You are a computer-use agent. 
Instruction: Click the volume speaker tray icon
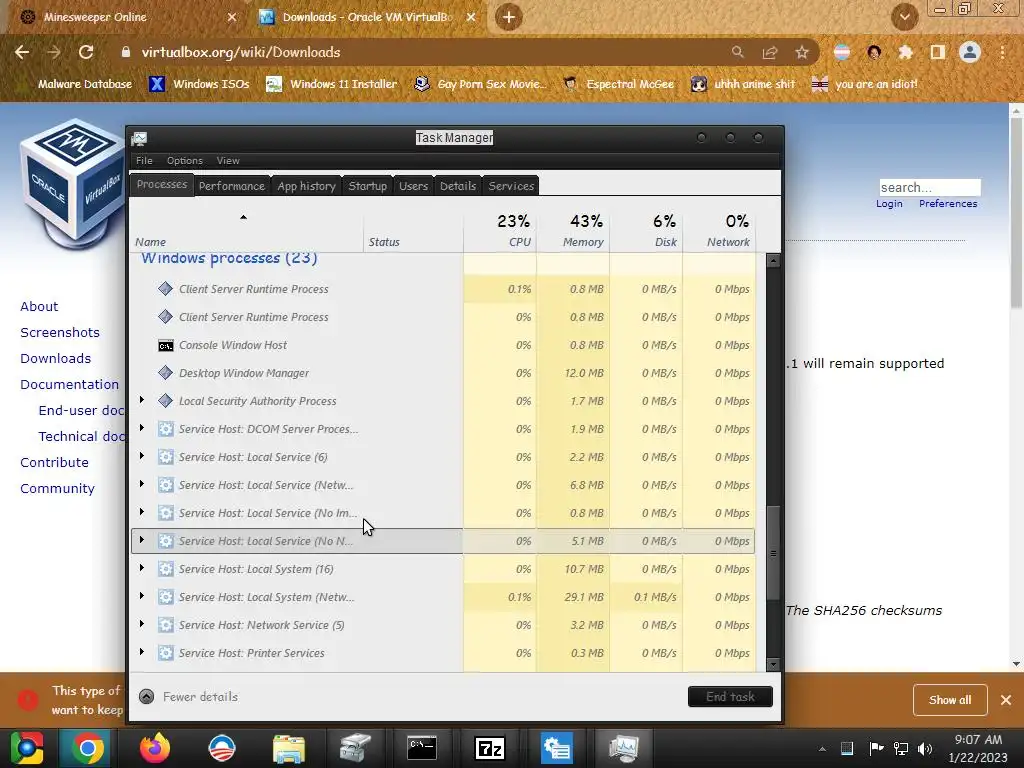pos(925,749)
